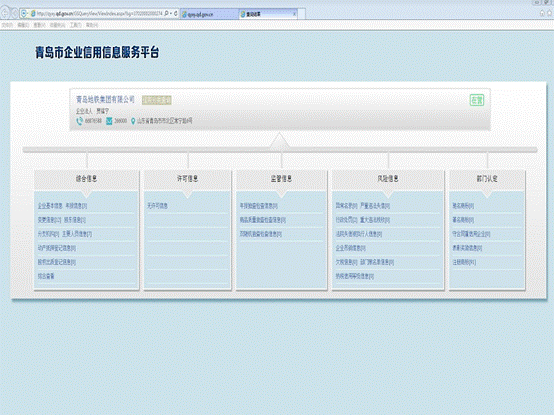Open the 企业异常信息 link
This screenshot has height=415, width=554.
click(350, 248)
